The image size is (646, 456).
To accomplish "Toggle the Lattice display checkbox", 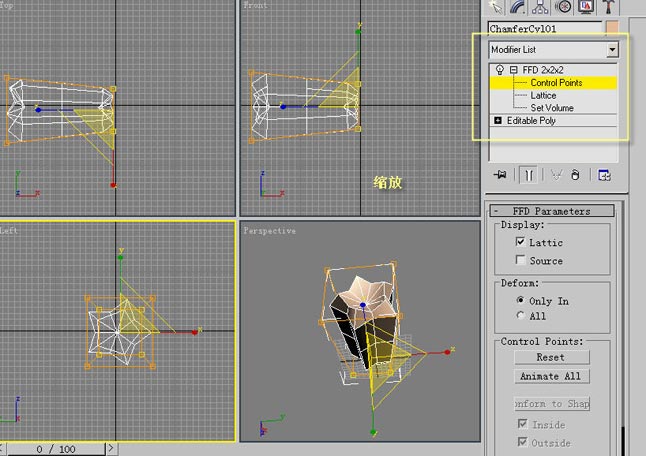I will coord(520,242).
